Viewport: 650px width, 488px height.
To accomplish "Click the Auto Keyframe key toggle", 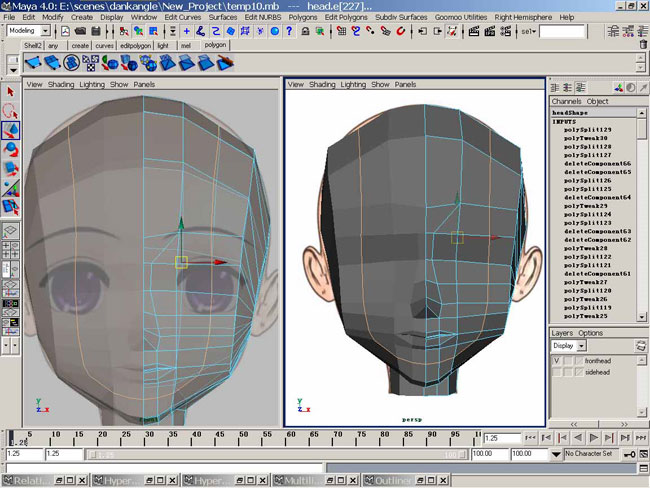I will [x=629, y=454].
